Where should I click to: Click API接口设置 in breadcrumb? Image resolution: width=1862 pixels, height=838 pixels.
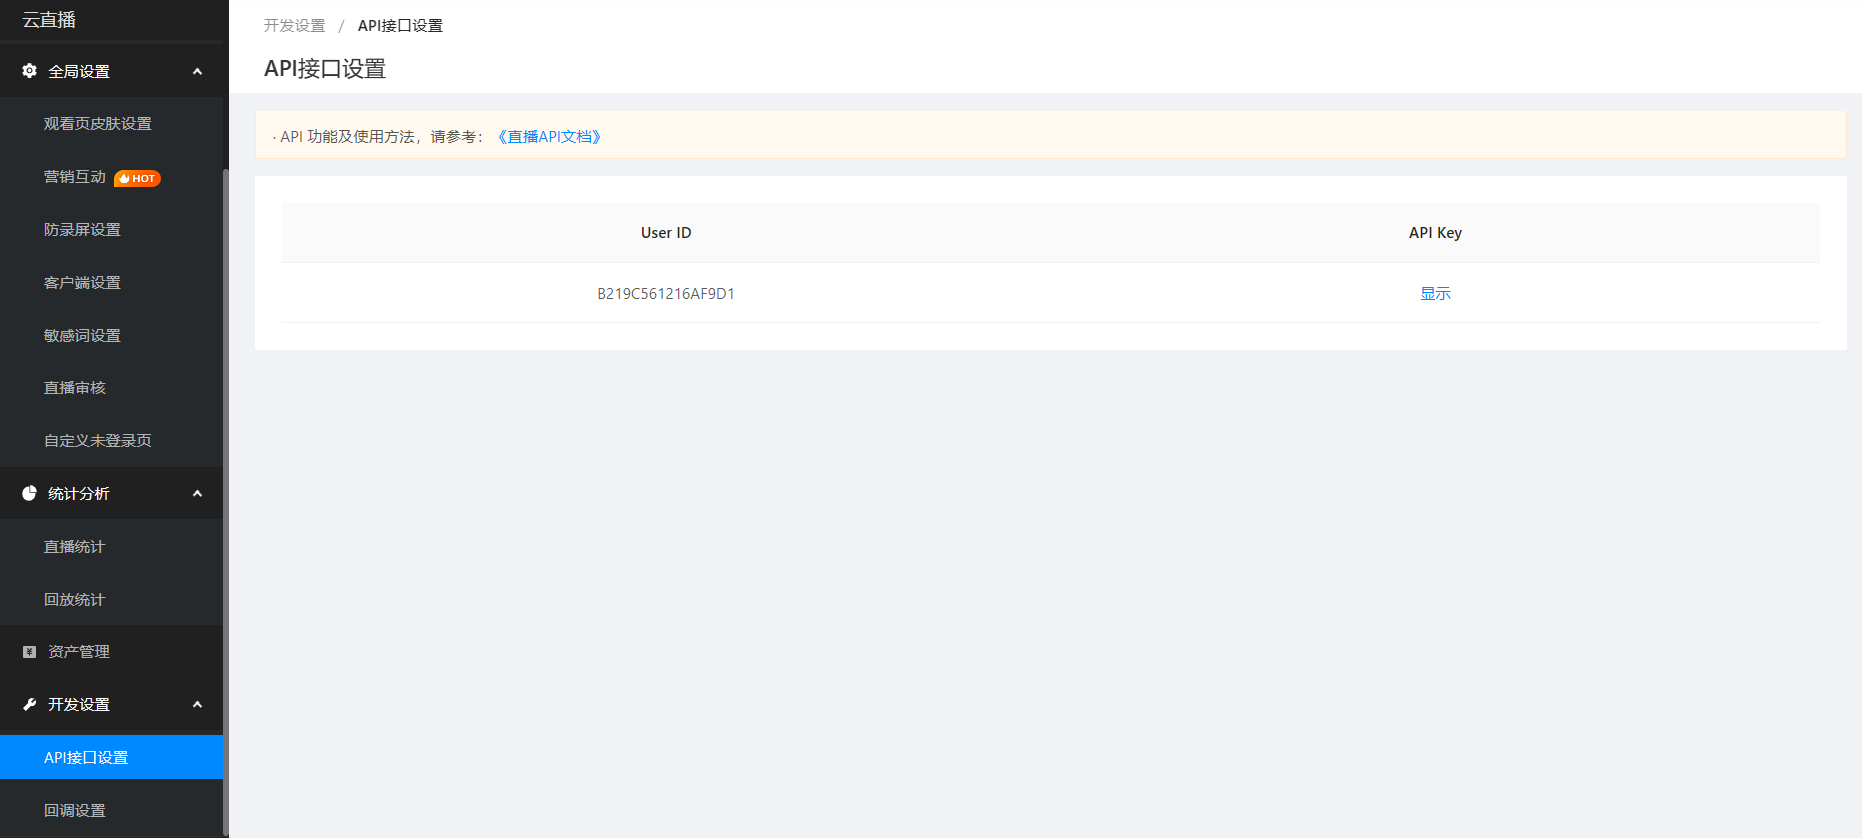(400, 25)
